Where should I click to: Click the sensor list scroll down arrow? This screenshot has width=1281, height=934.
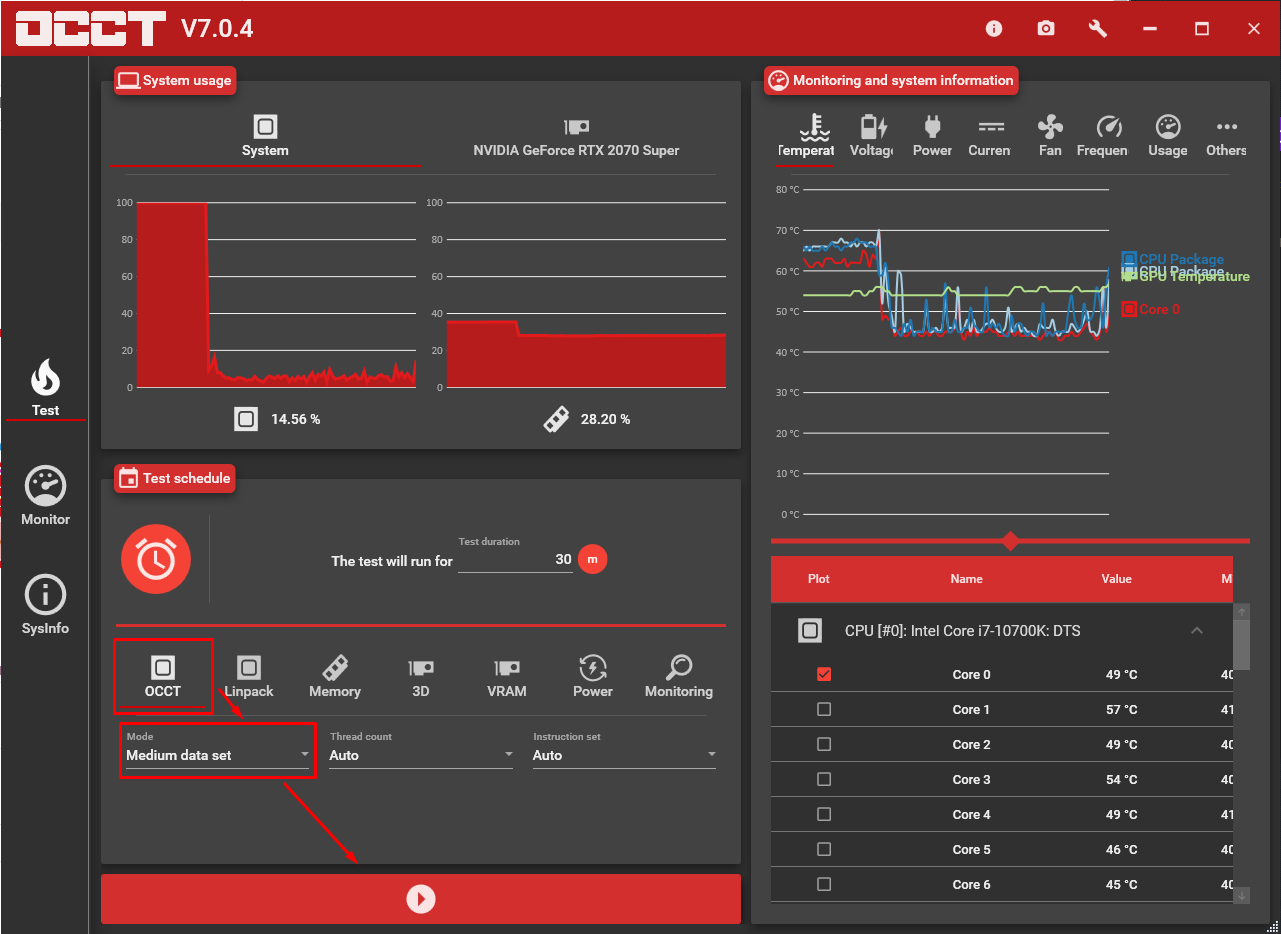1242,896
